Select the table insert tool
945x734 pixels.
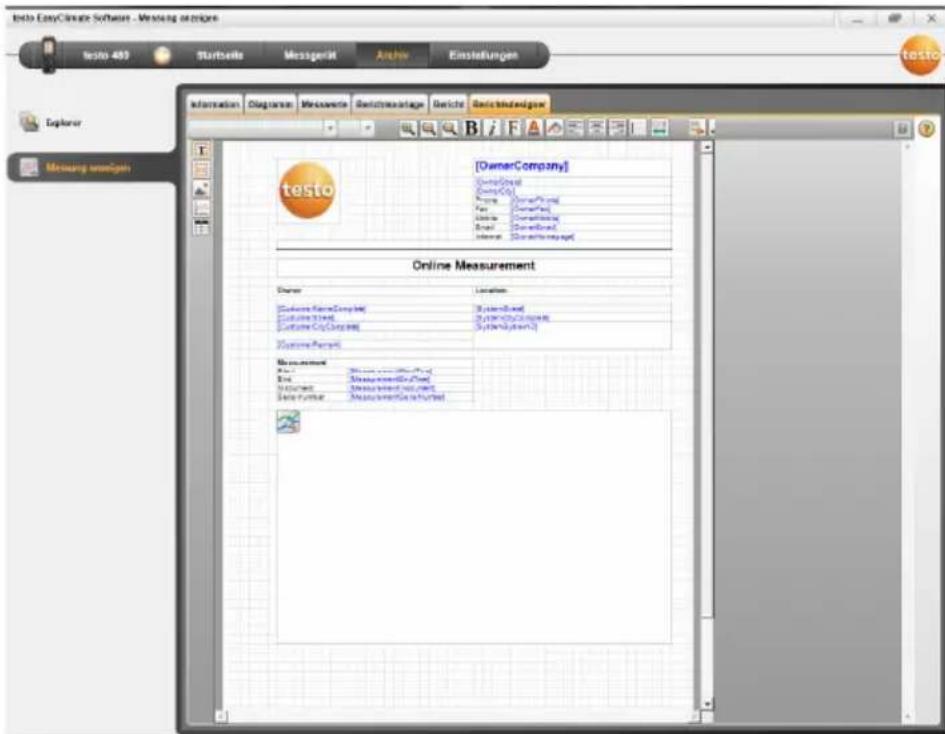tap(202, 227)
